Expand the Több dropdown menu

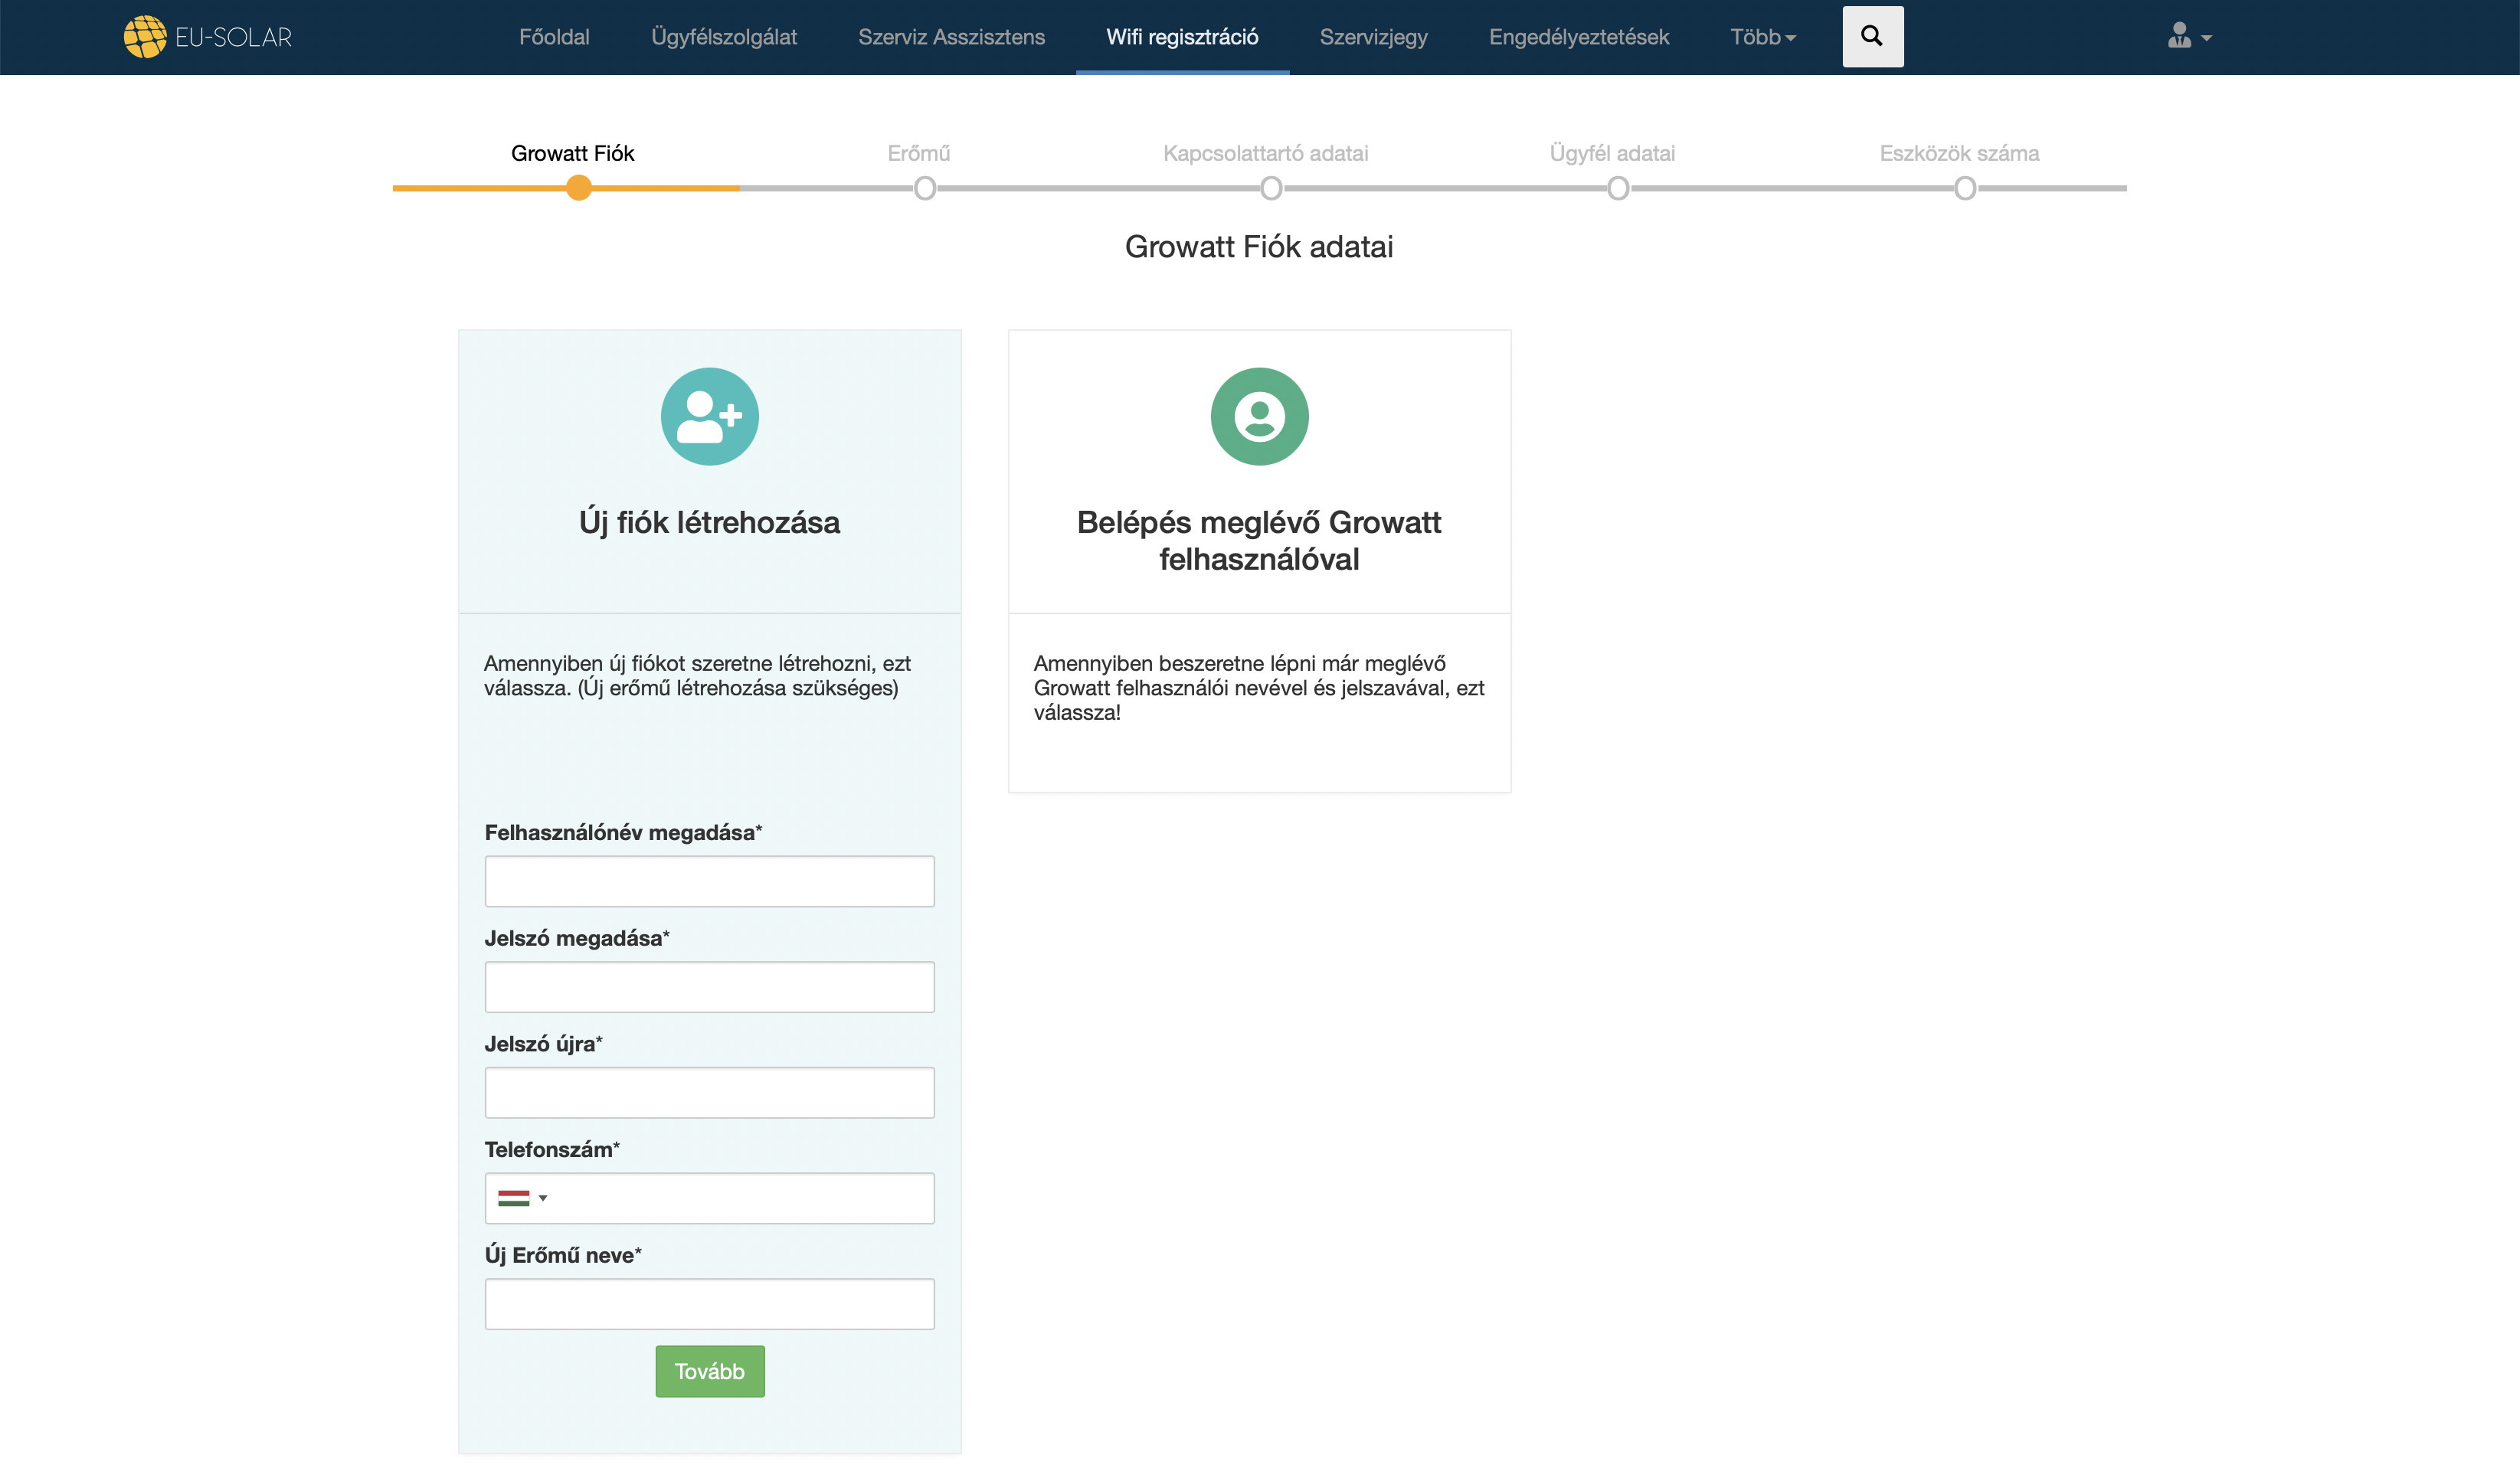pos(1762,37)
